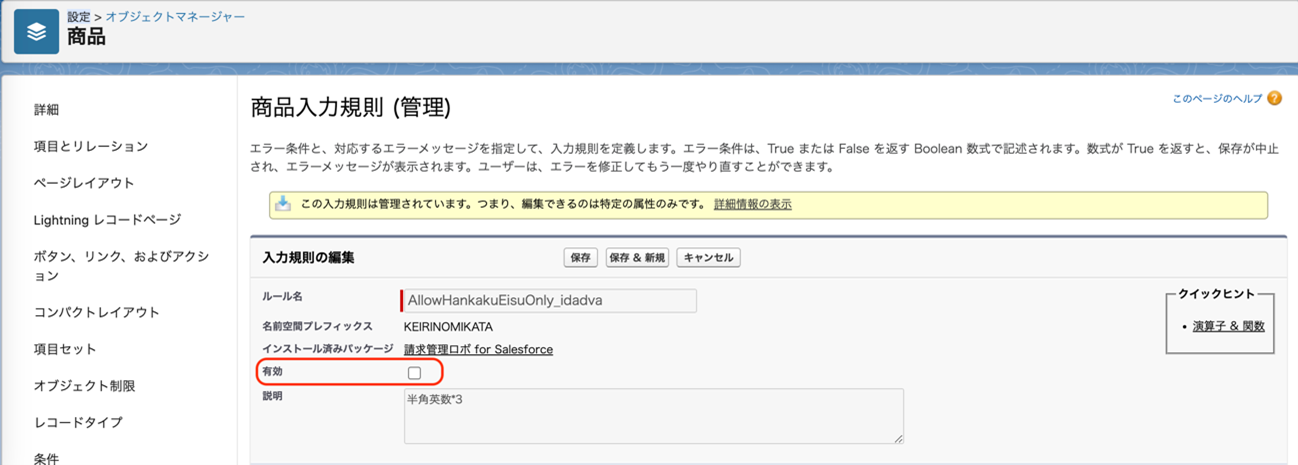The image size is (1298, 465).
Task: Open the 演算子 & 関数 quick hint link
Action: click(1228, 326)
